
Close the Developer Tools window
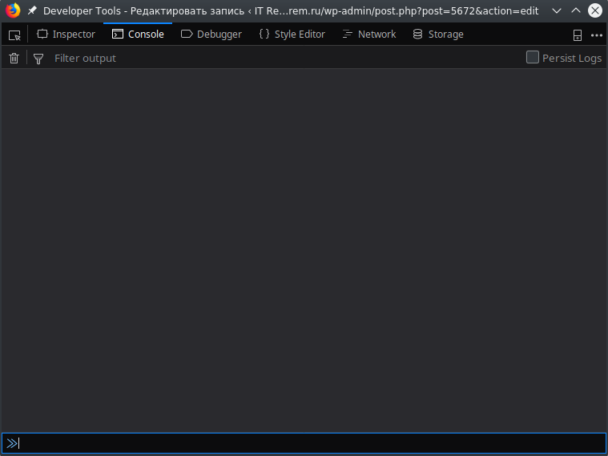(595, 10)
